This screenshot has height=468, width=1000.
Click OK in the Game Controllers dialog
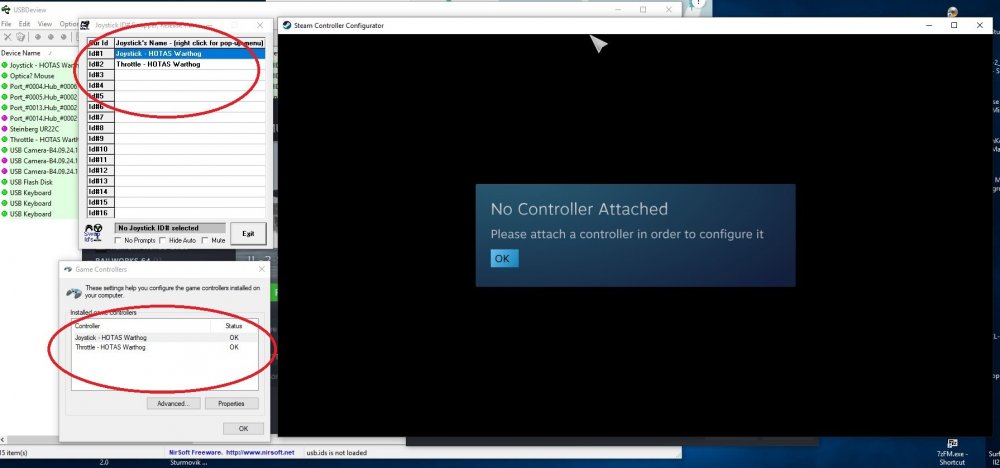[x=243, y=428]
